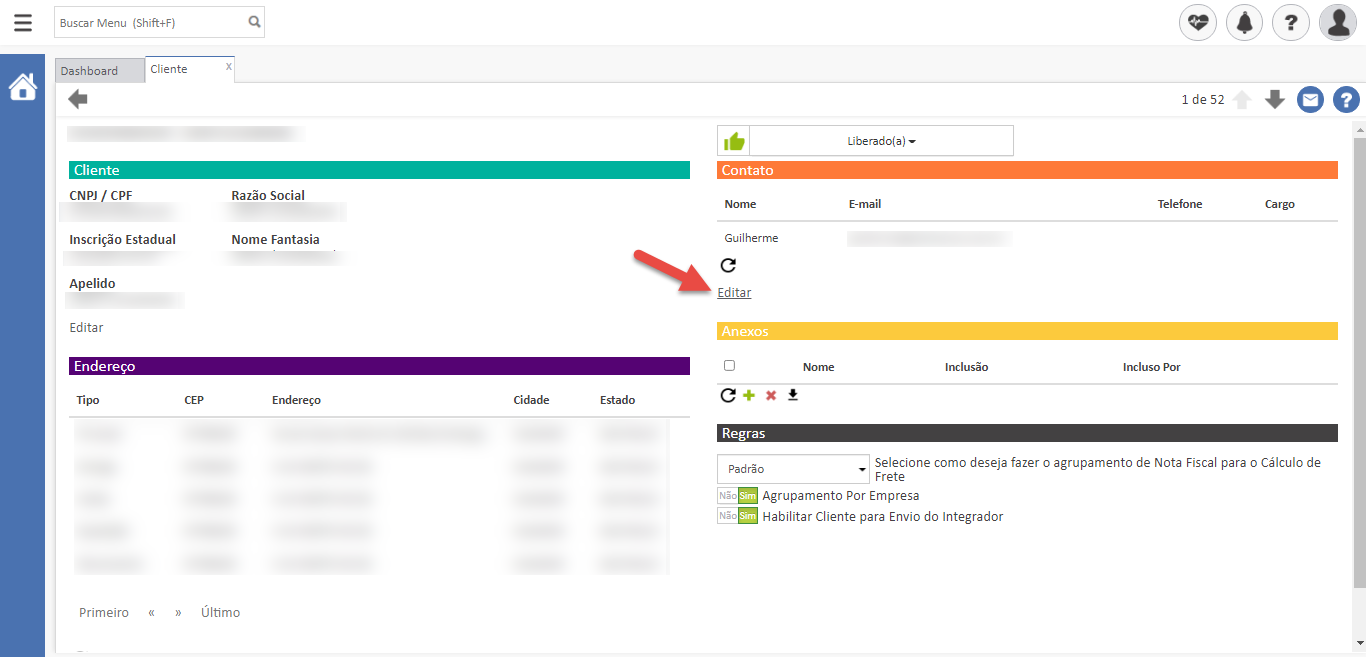
Task: Toggle Agrupamento Por Empresa switch
Action: coord(737,495)
